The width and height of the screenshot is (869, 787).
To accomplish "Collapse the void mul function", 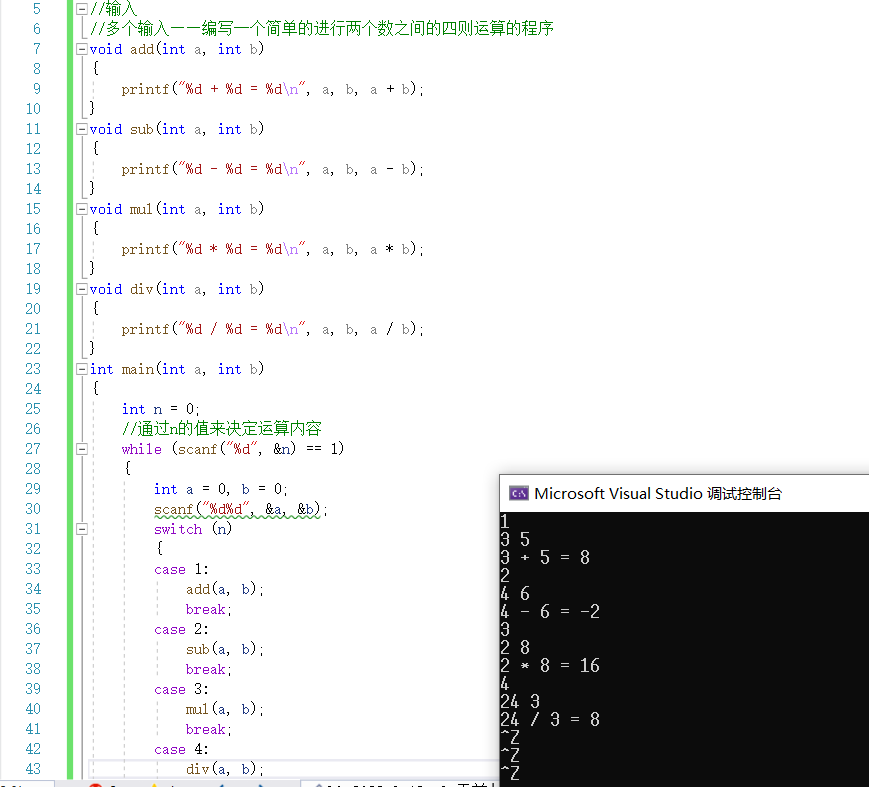I will tap(81, 209).
